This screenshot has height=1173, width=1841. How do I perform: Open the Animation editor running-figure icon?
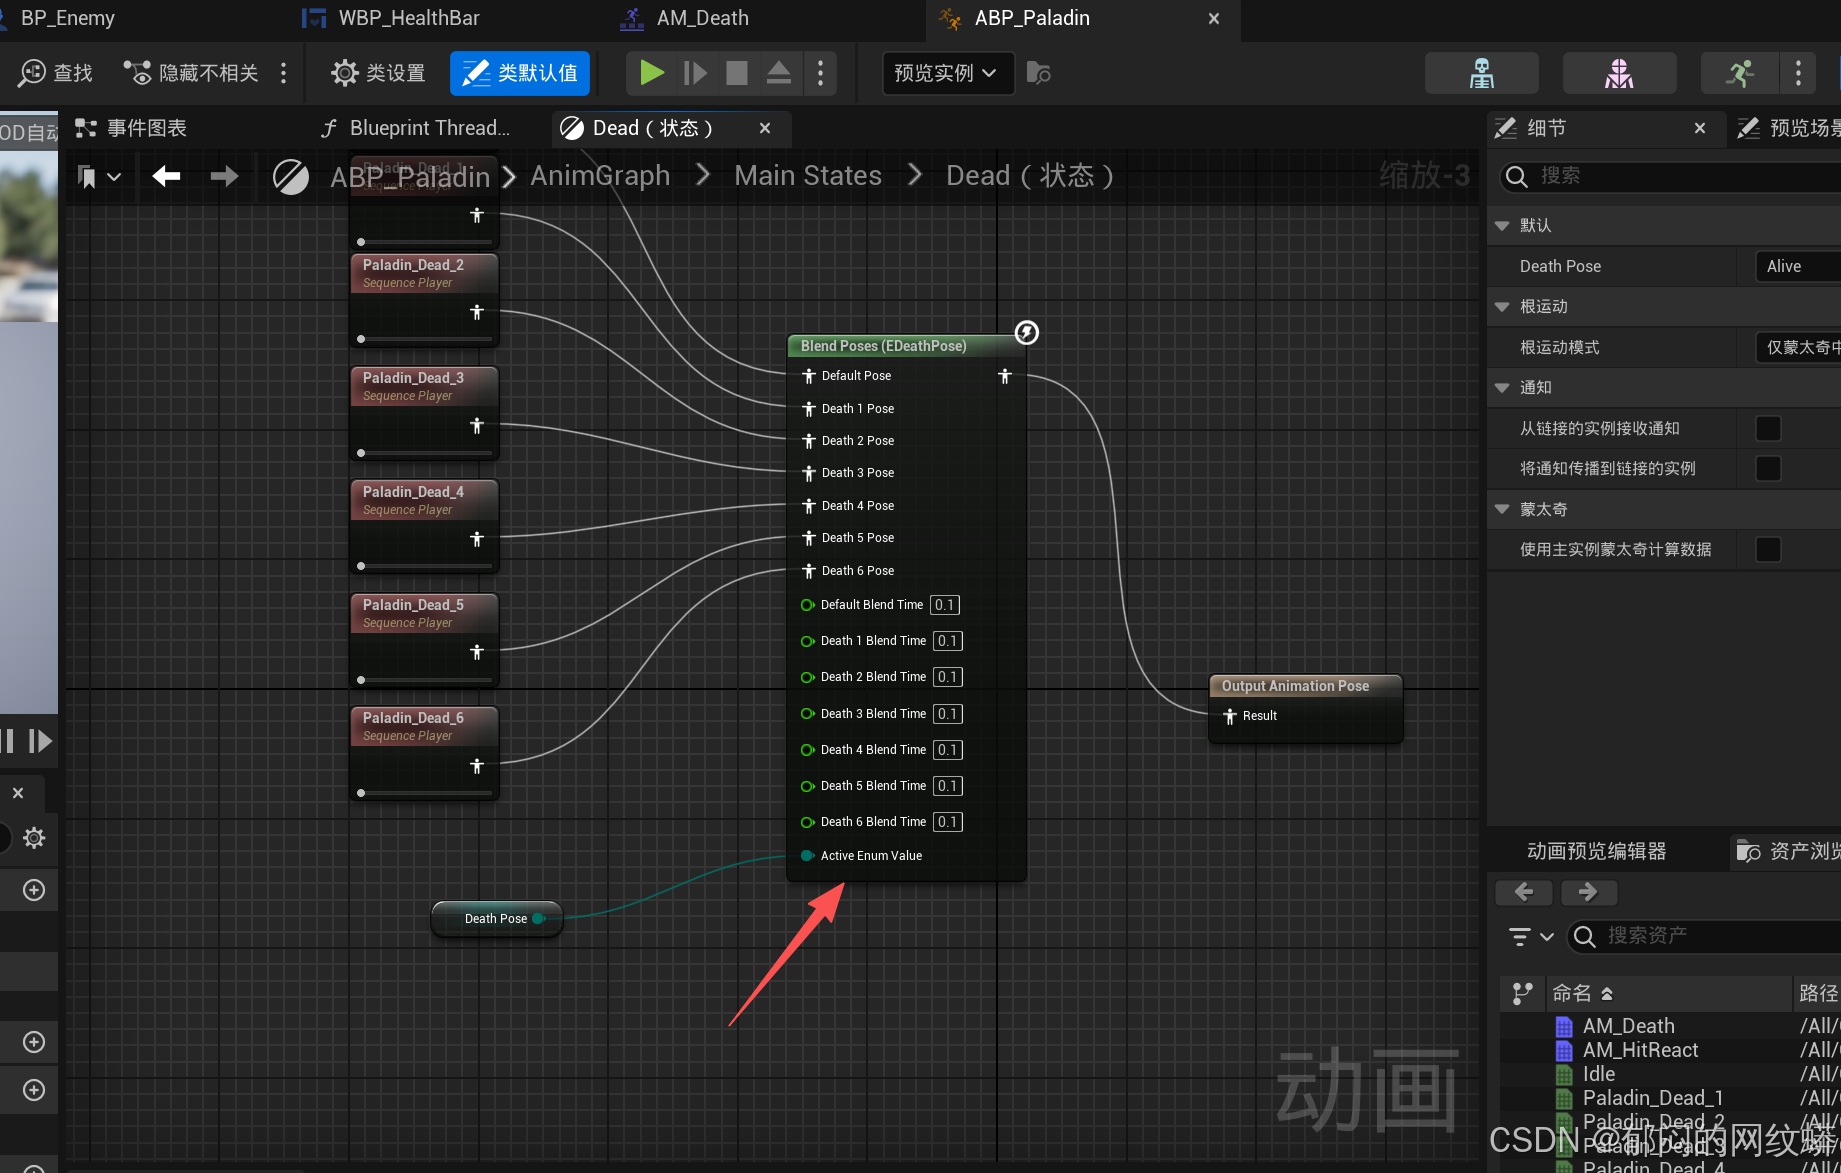tap(1740, 73)
